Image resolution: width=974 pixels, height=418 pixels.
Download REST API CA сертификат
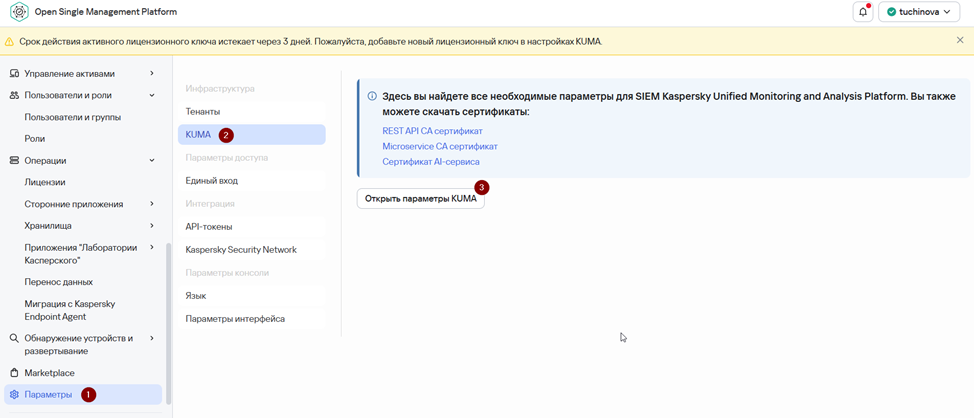[x=432, y=131]
